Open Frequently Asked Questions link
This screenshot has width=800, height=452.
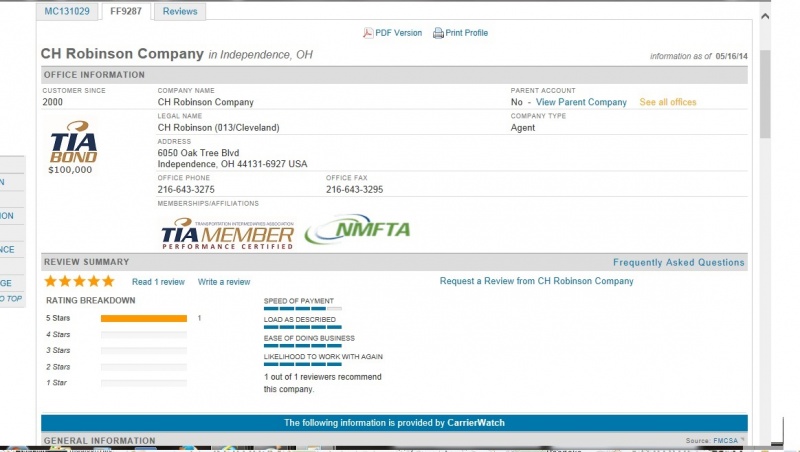679,262
